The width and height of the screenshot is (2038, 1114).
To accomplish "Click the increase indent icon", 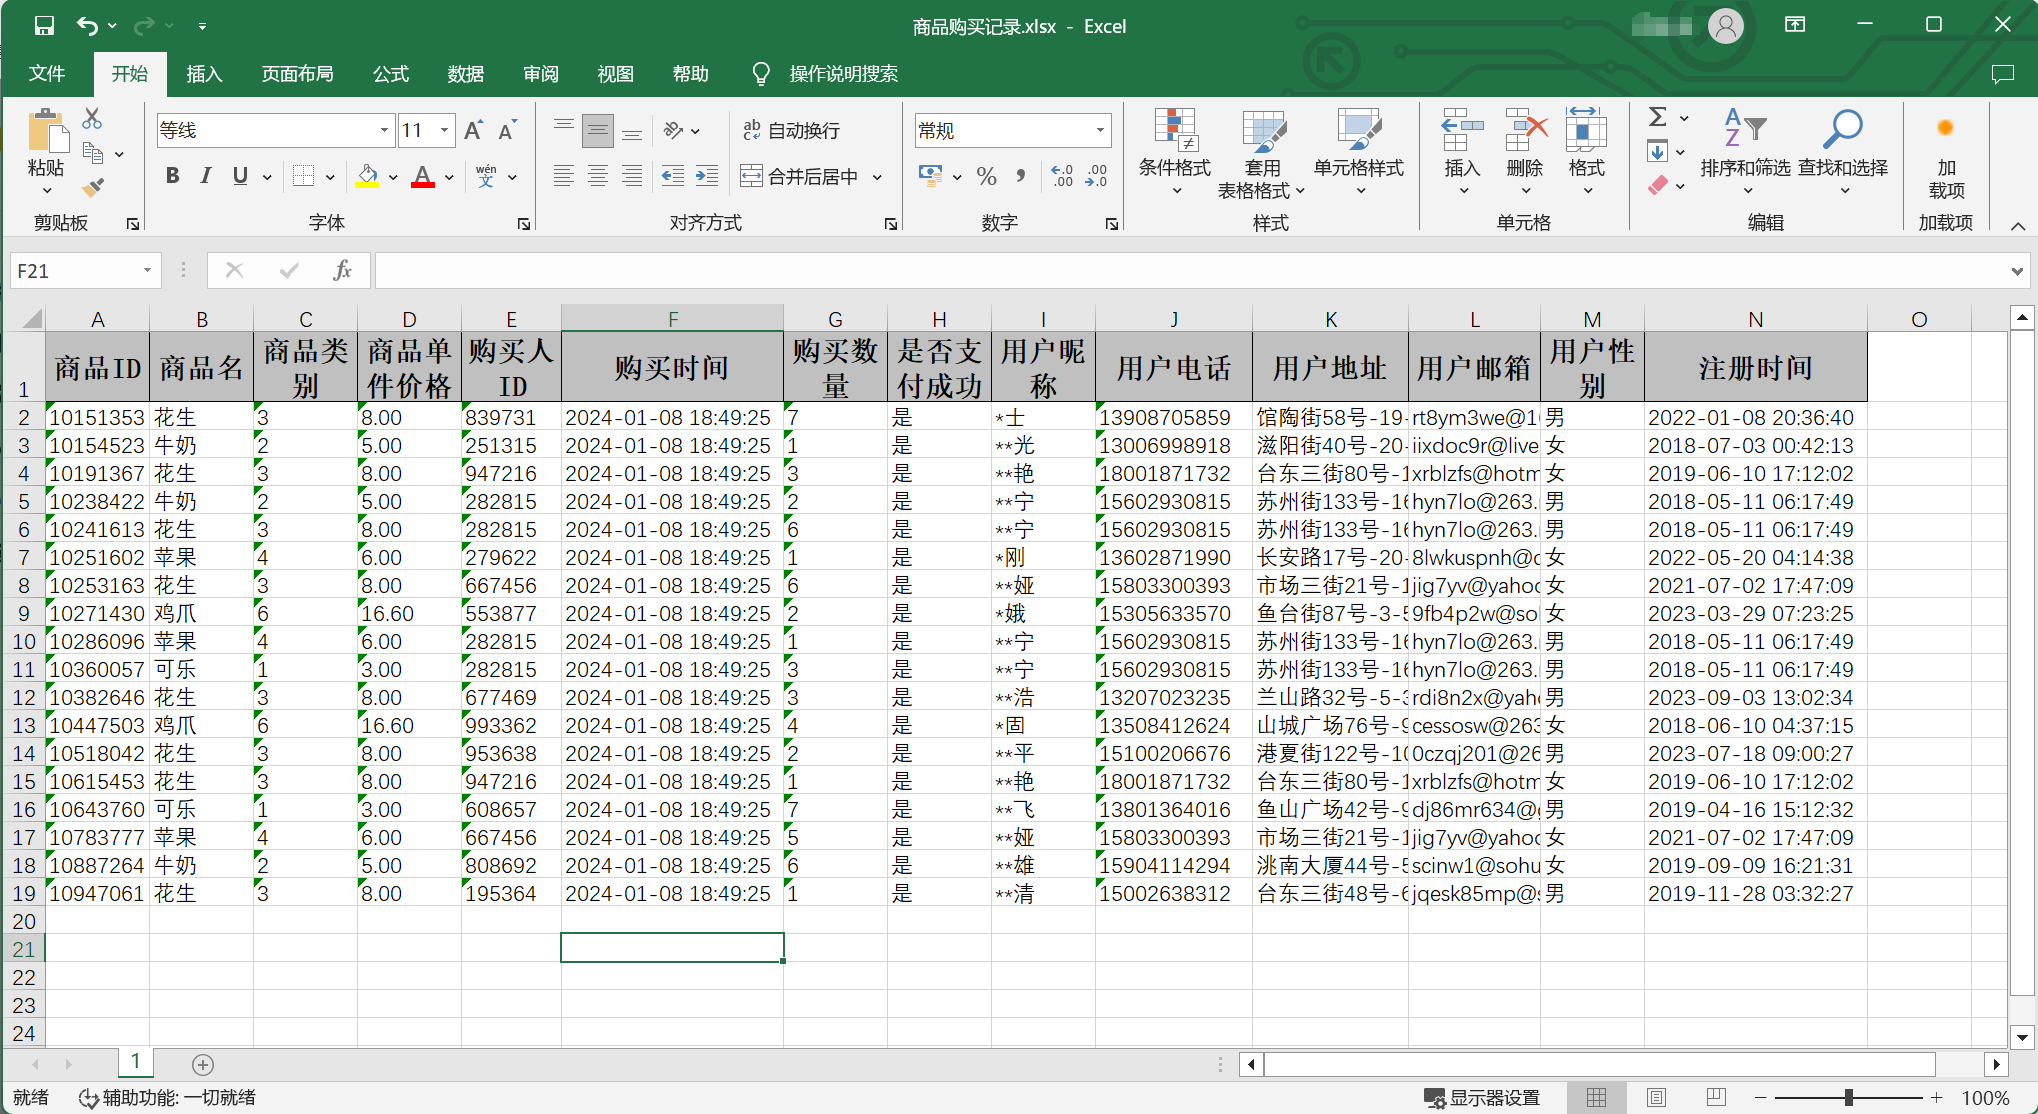I will pos(707,177).
